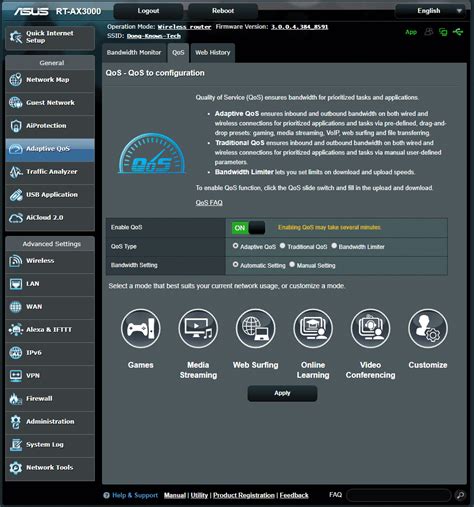Open Alexa & IFTTT icon

pyautogui.click(x=16, y=330)
